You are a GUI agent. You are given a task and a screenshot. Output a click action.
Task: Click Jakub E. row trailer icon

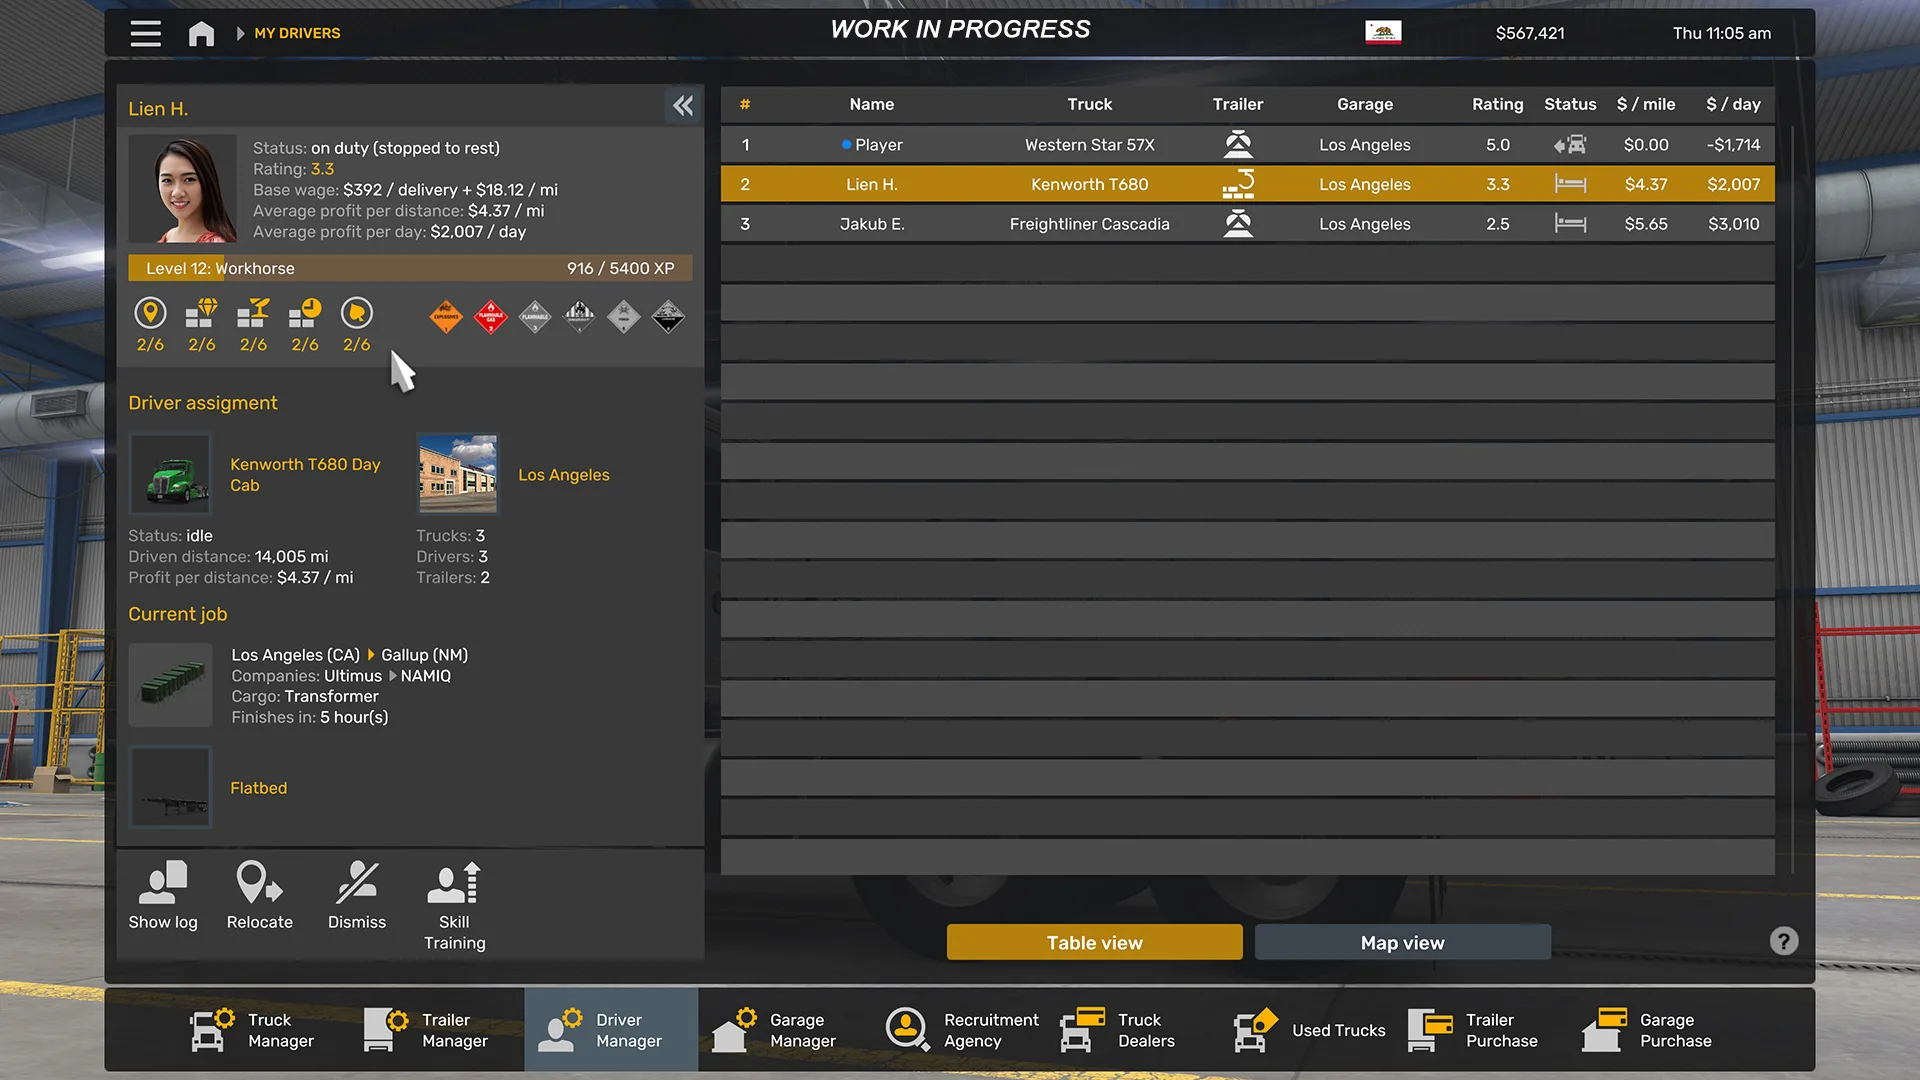pyautogui.click(x=1238, y=224)
